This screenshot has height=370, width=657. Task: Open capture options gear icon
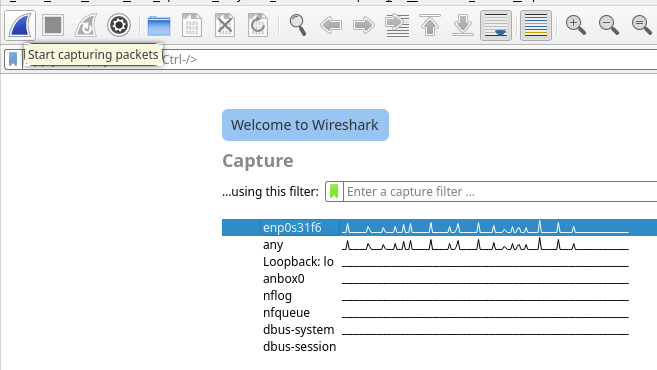119,25
